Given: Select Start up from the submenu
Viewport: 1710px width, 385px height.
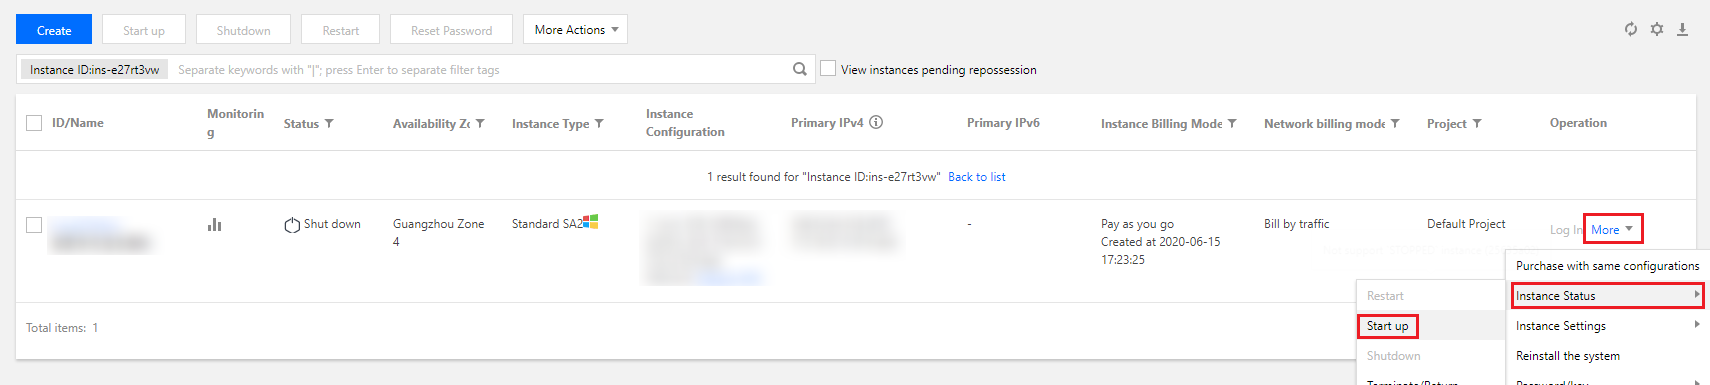Looking at the screenshot, I should 1387,326.
